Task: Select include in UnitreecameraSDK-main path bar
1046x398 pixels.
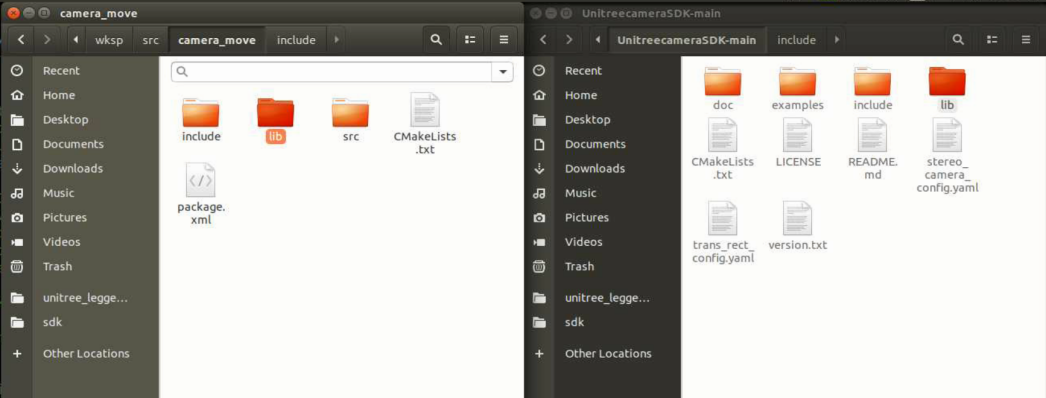Action: point(797,40)
